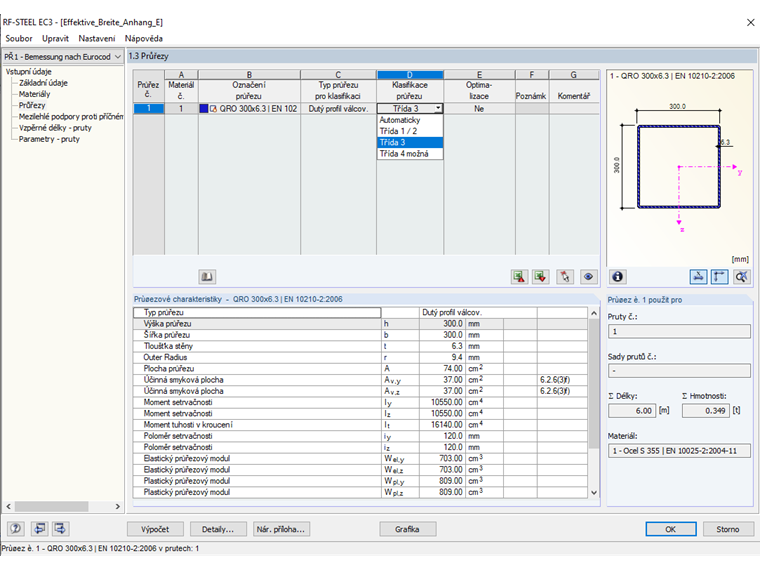Go to next table icon
Screen dimensions: 760x570
tap(61, 528)
